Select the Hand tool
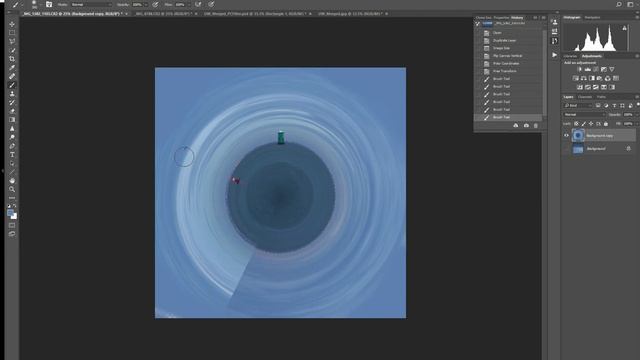Screen dimensions: 640x360 point(12,180)
